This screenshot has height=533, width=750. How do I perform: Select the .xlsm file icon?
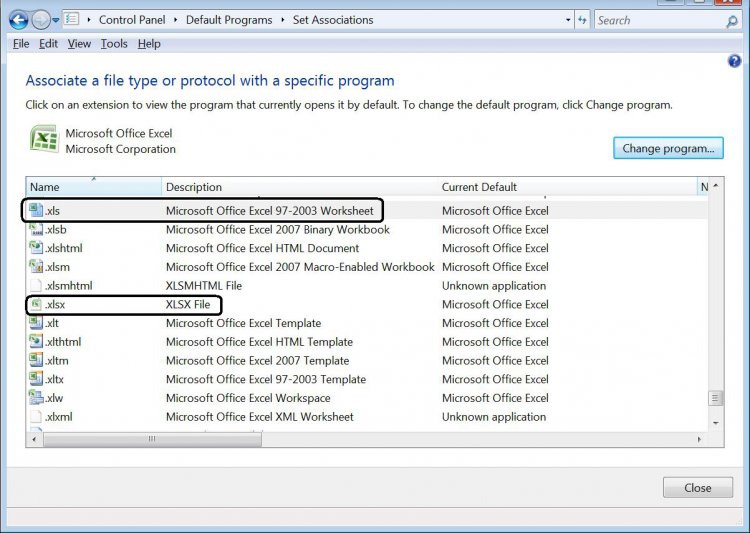(x=36, y=266)
